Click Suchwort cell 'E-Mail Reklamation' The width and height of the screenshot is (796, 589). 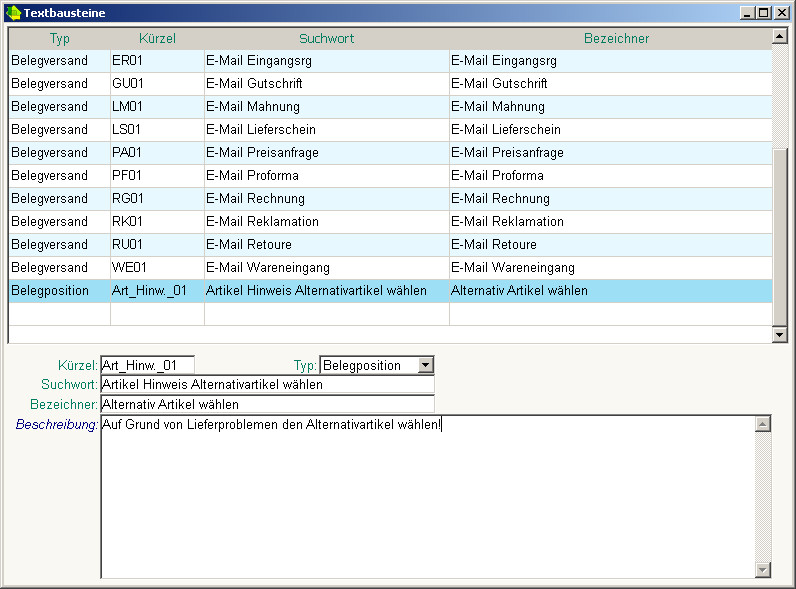[x=327, y=221]
